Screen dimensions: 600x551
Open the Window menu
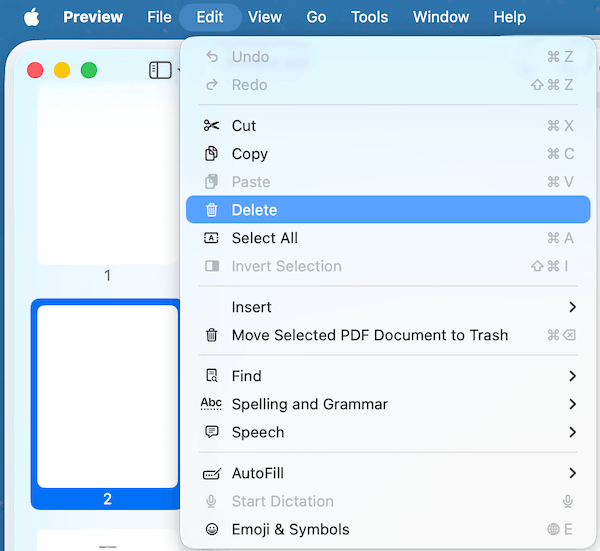[441, 17]
